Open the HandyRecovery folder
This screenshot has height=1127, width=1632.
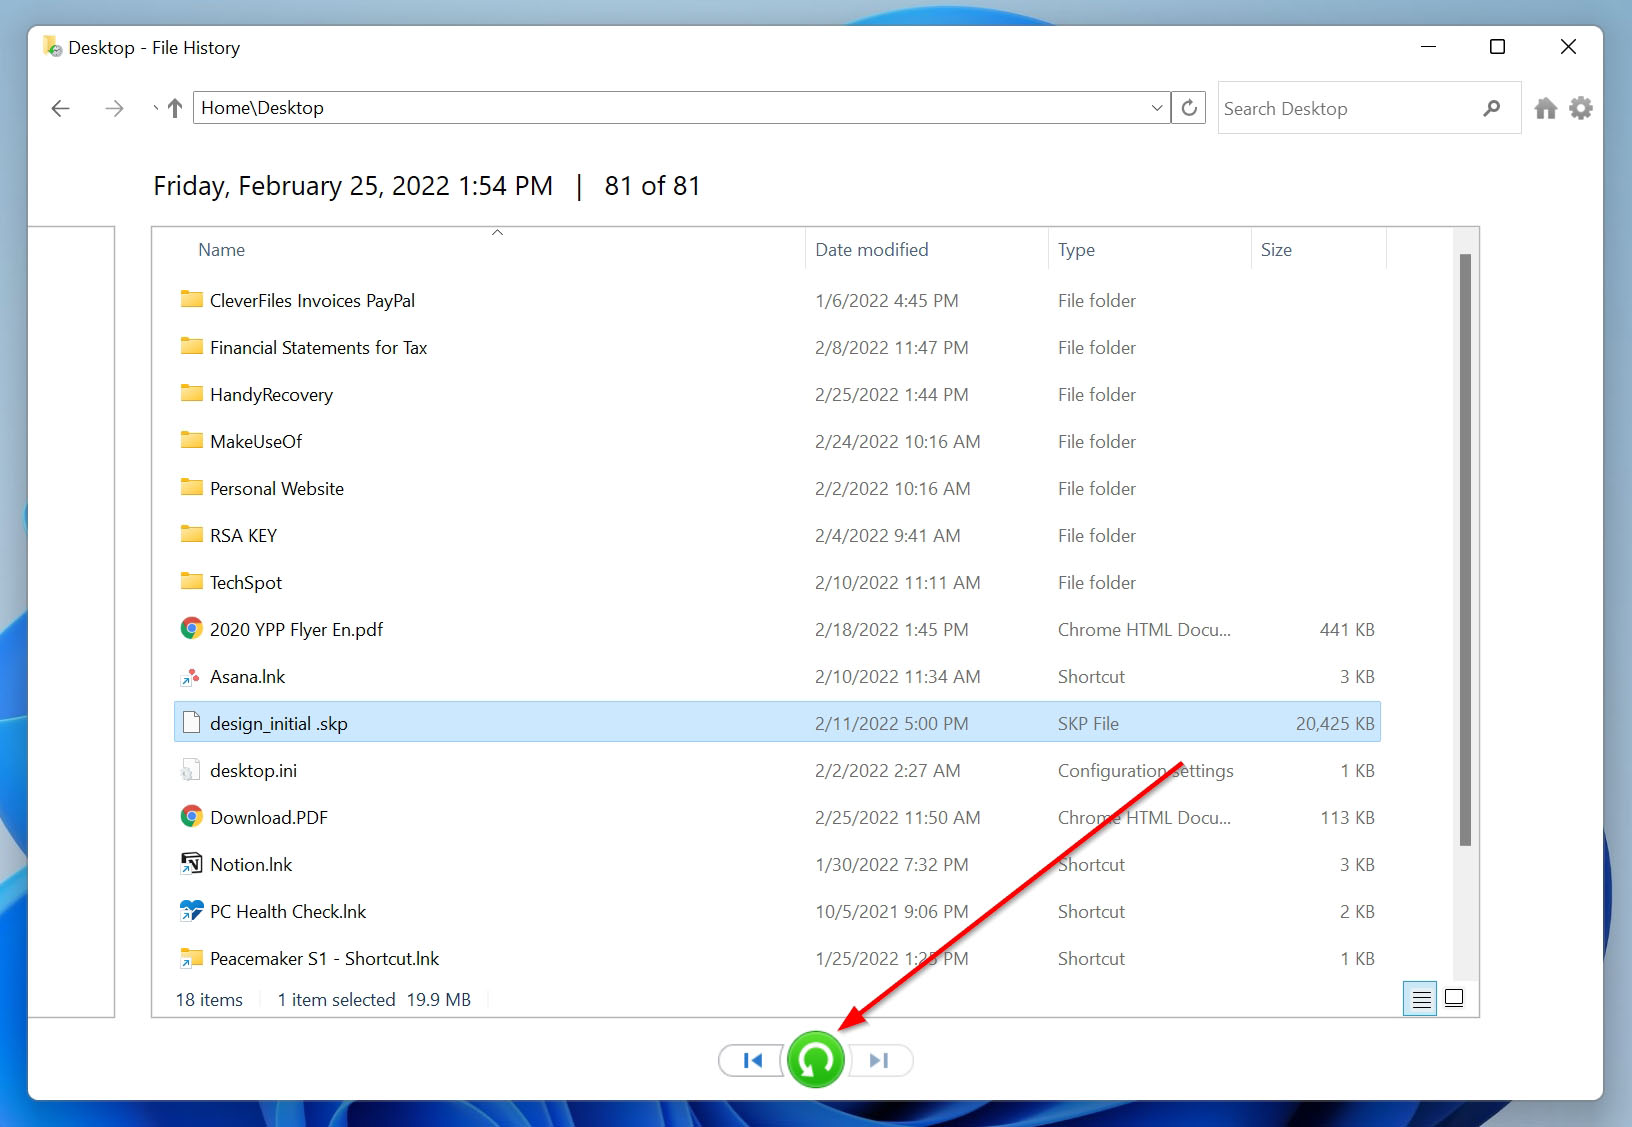270,394
